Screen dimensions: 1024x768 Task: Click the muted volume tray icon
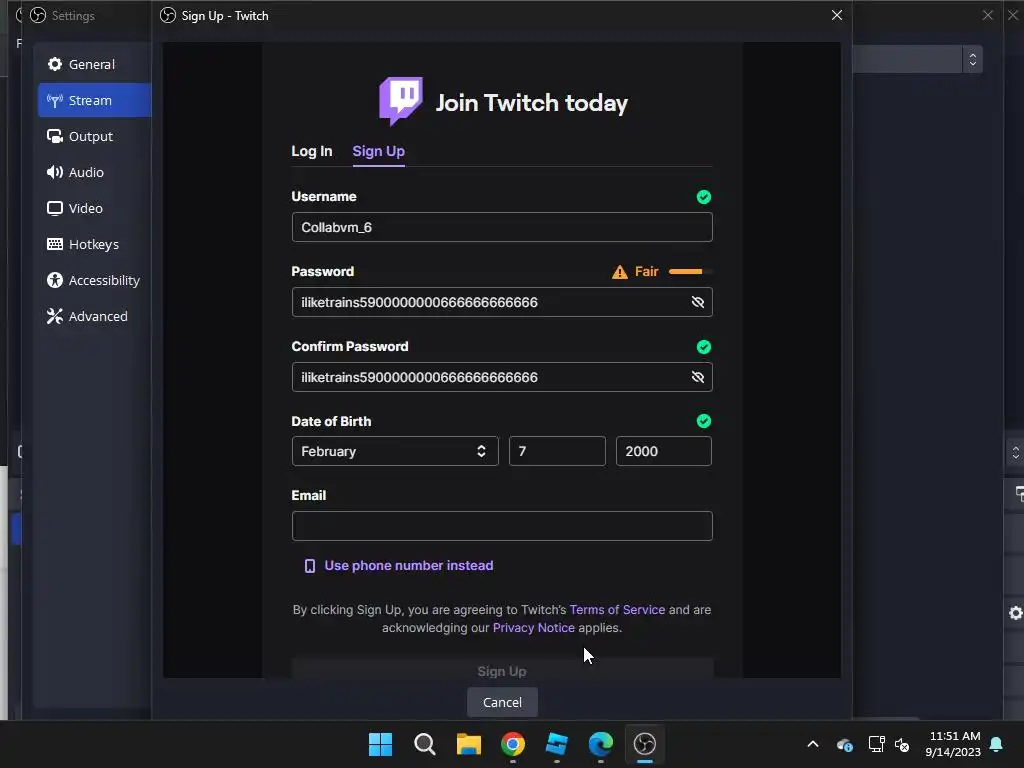point(902,744)
